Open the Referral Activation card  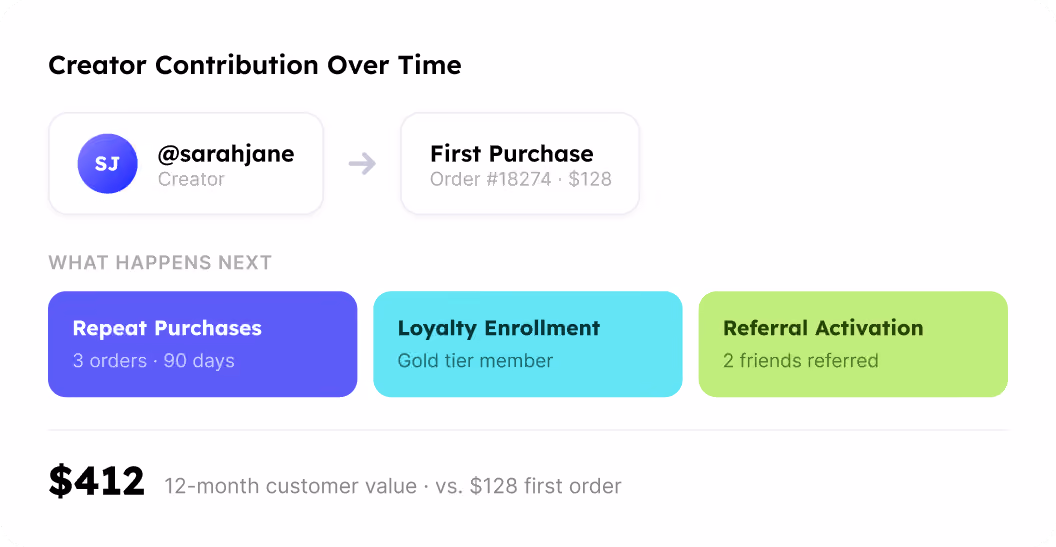pyautogui.click(x=853, y=344)
